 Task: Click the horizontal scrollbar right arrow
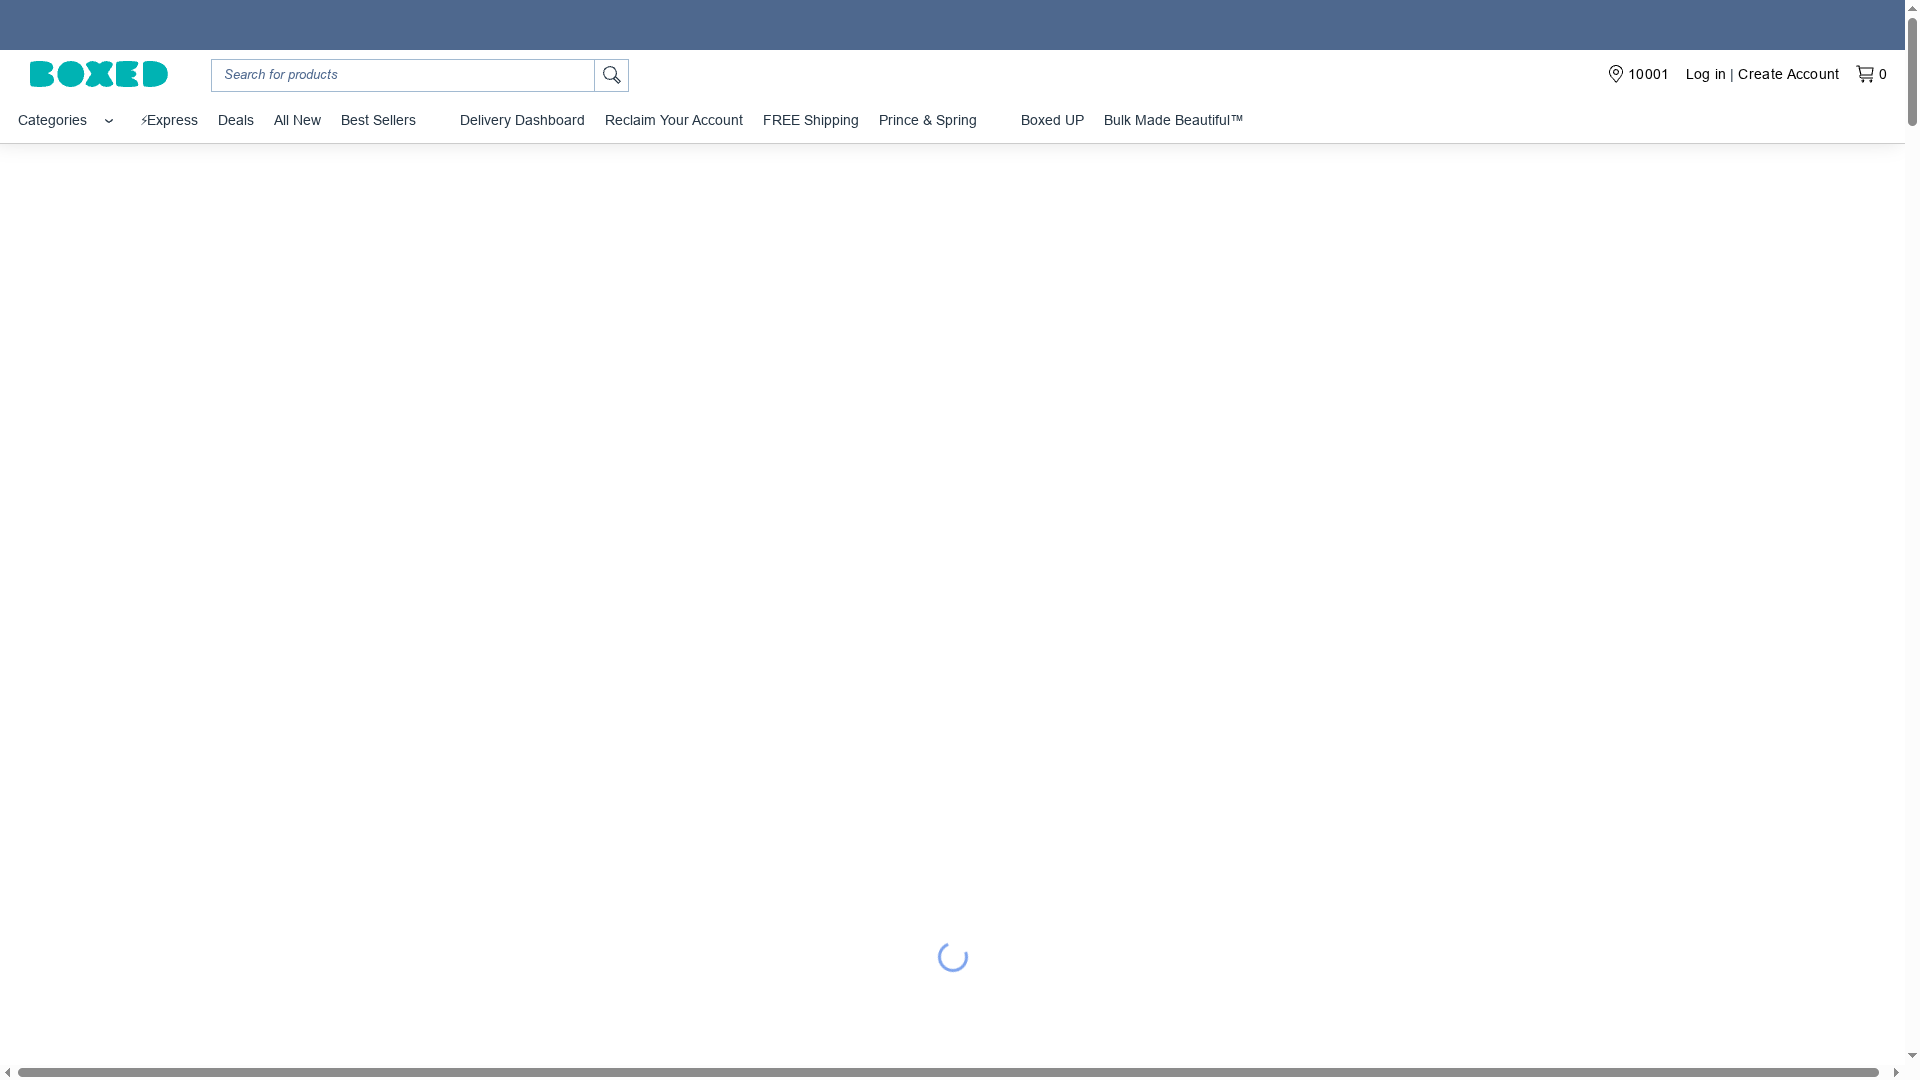pos(1896,1072)
